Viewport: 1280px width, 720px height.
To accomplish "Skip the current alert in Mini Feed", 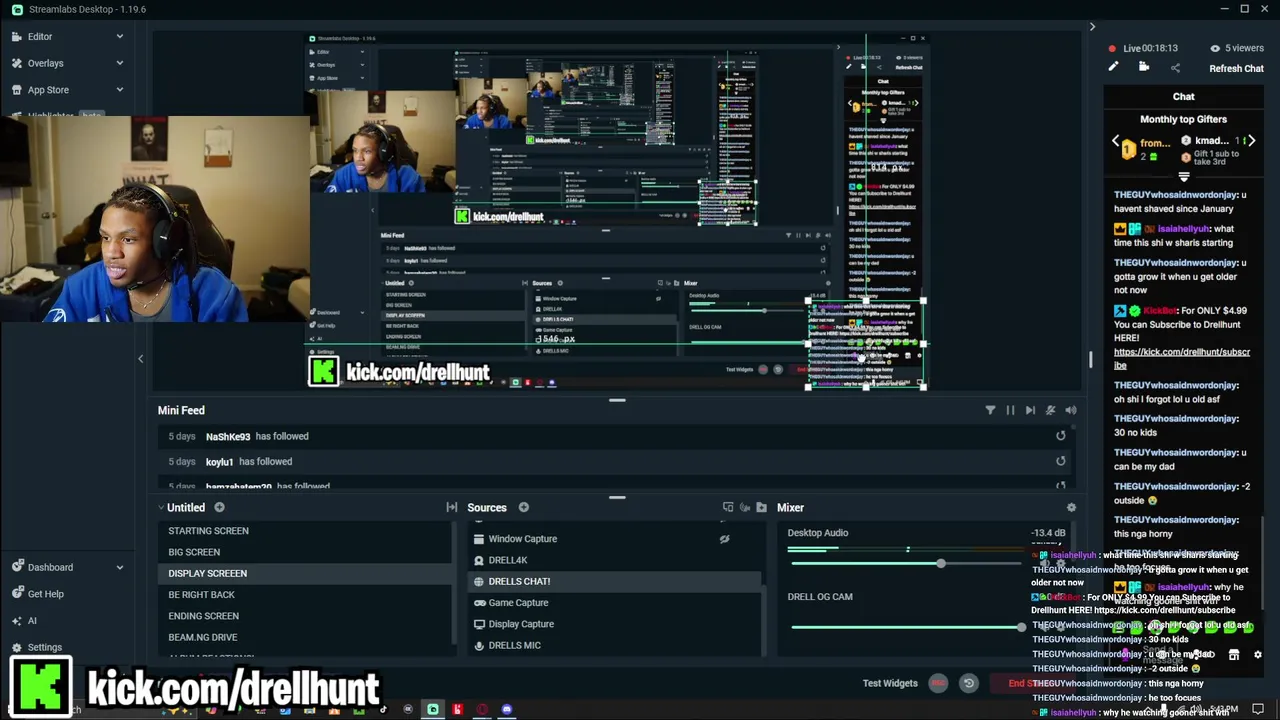I will coord(1030,410).
